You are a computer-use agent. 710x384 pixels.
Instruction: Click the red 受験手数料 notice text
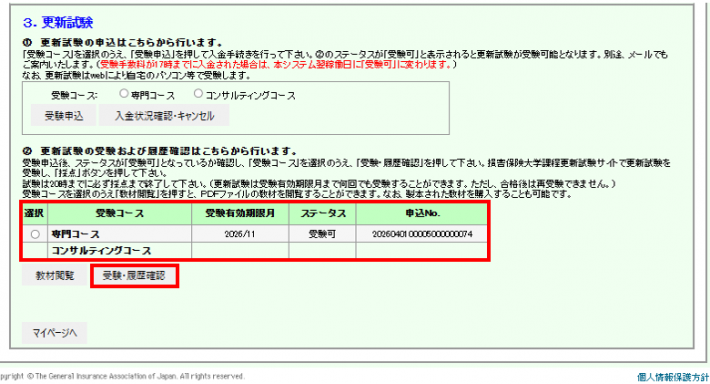click(275, 64)
